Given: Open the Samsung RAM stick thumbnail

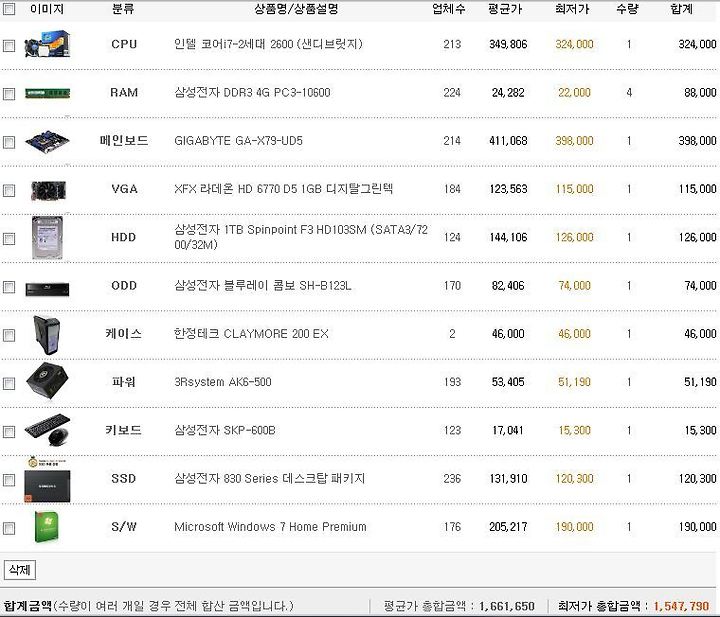Looking at the screenshot, I should pos(47,94).
